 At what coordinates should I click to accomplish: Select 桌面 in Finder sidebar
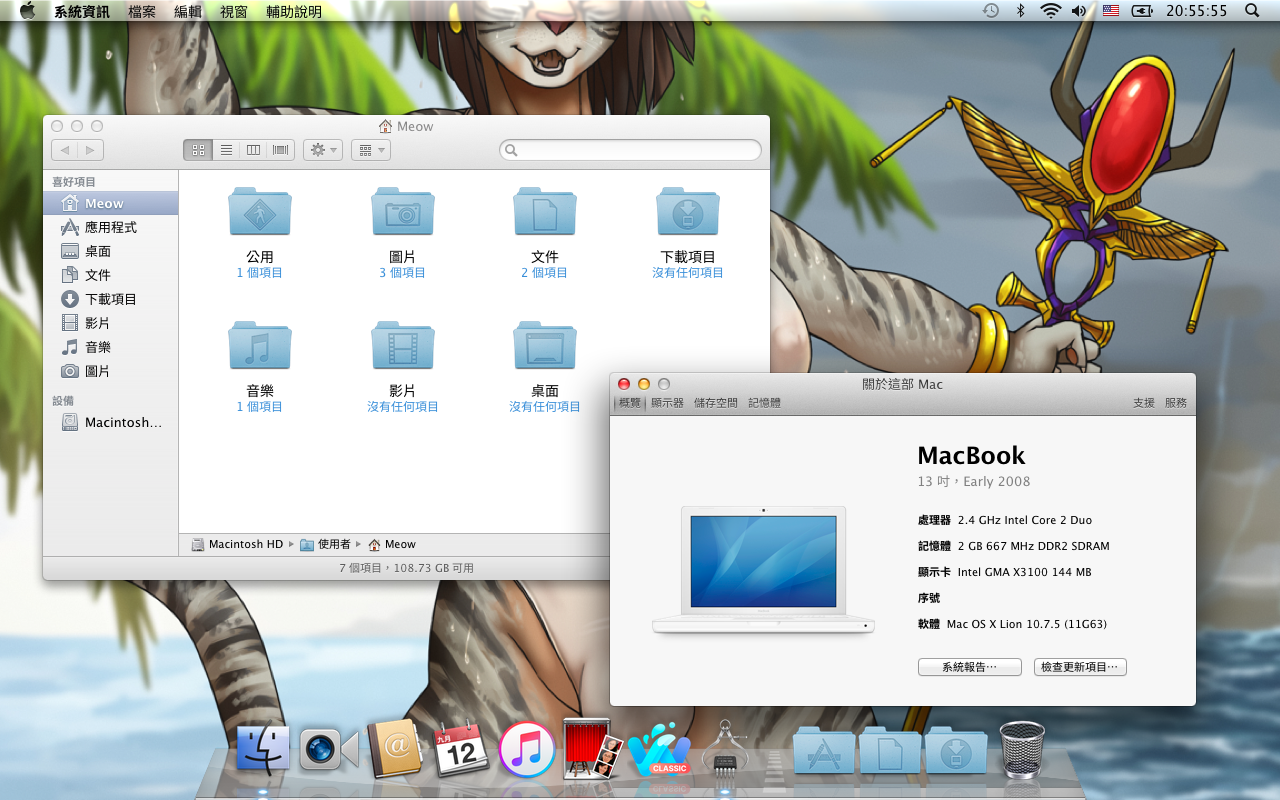(x=110, y=251)
